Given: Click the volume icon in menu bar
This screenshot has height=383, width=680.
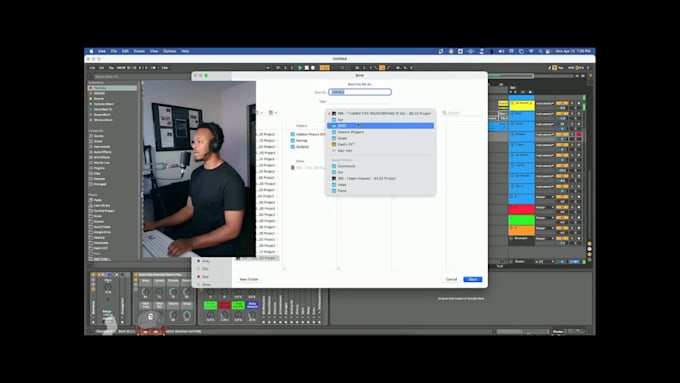Looking at the screenshot, I should [x=501, y=51].
